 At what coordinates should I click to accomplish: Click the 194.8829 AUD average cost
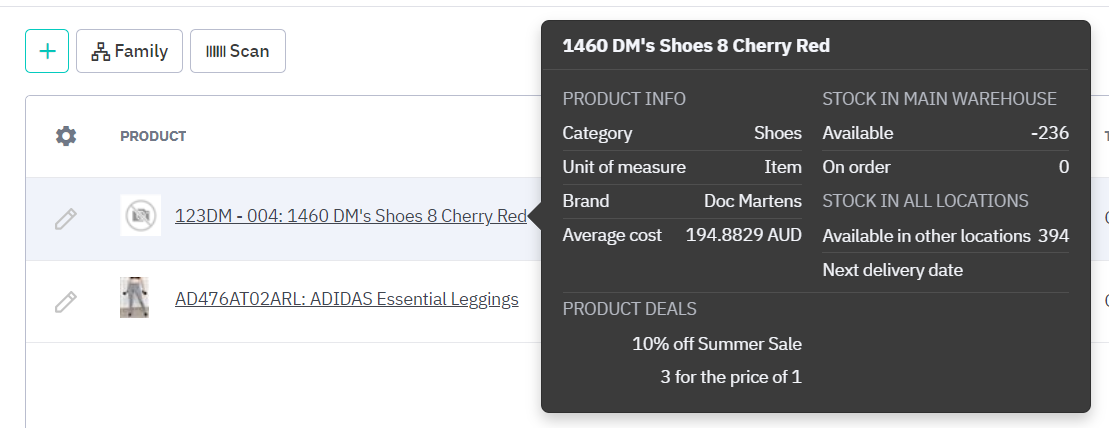pyautogui.click(x=743, y=236)
